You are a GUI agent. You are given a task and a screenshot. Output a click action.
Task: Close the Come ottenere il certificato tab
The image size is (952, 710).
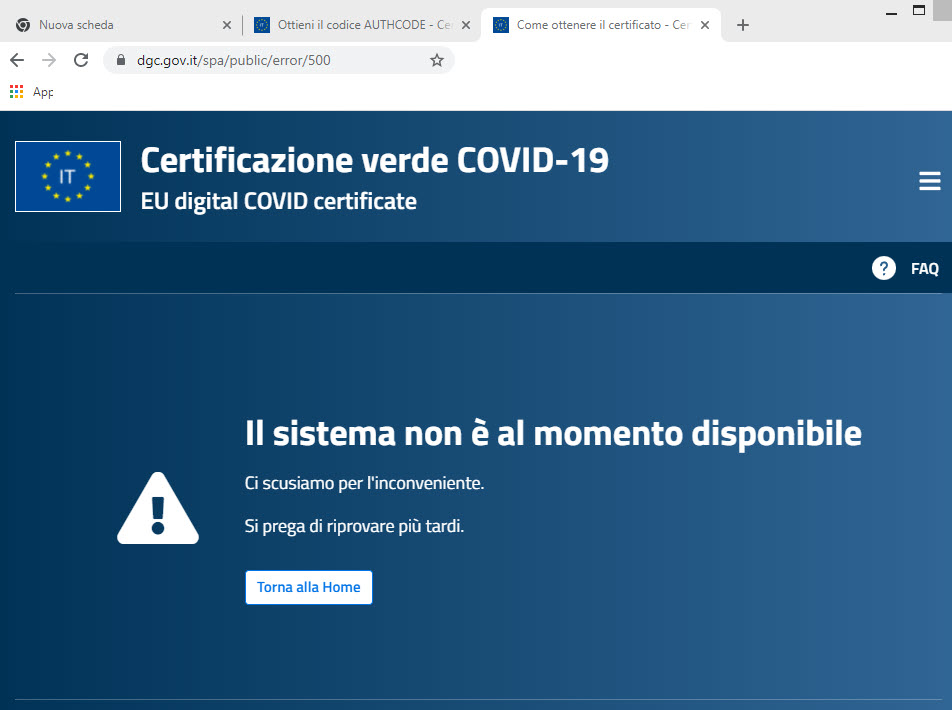pyautogui.click(x=705, y=25)
